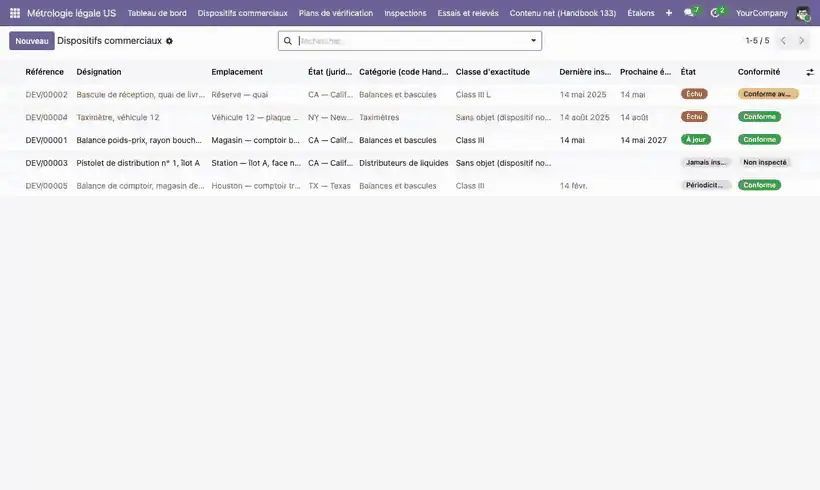Open the user avatar menu
Image resolution: width=820 pixels, height=490 pixels.
click(x=803, y=13)
